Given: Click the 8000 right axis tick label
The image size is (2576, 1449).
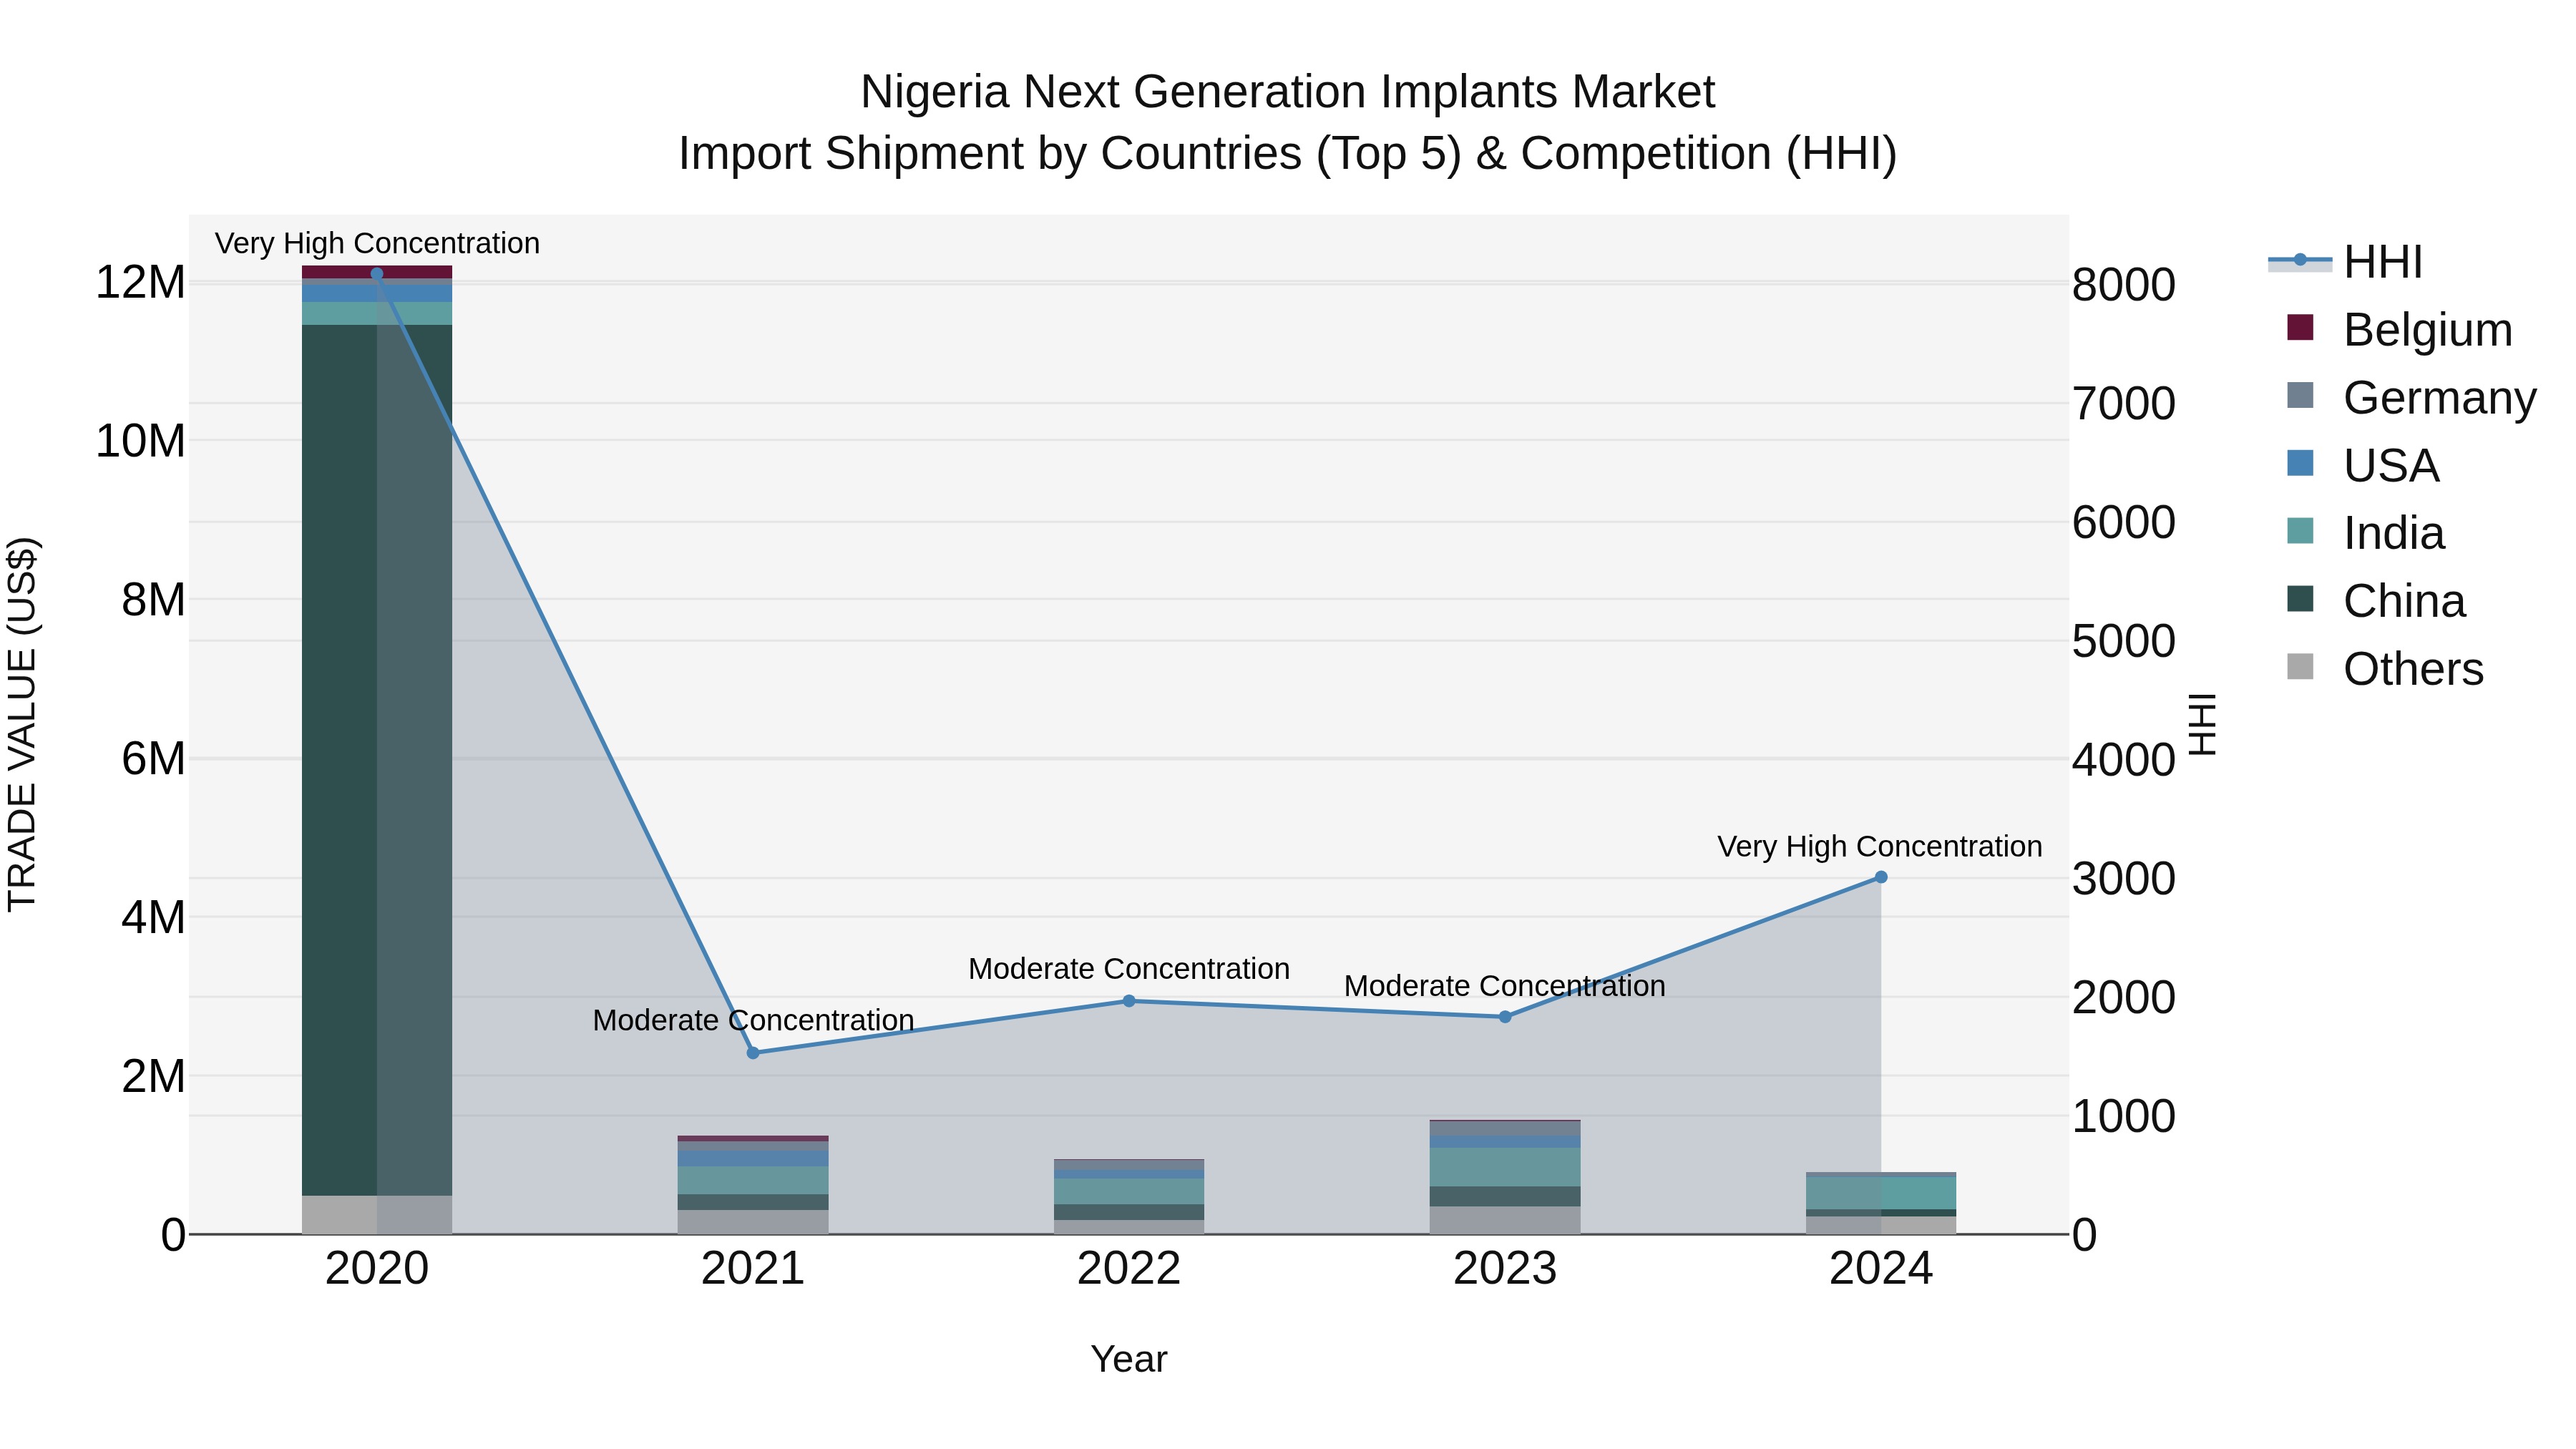Looking at the screenshot, I should click(2124, 285).
